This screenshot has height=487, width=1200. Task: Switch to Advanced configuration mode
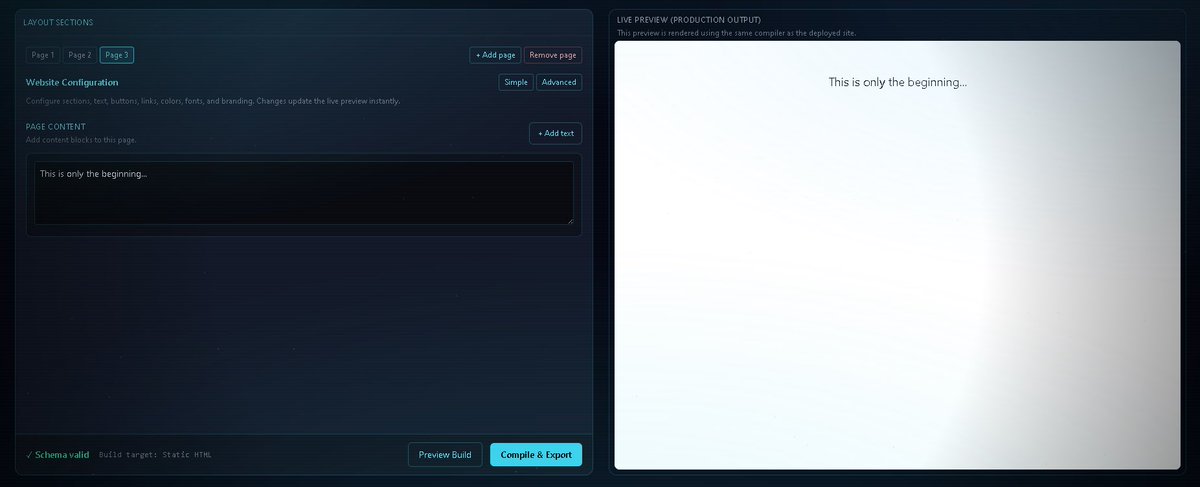pyautogui.click(x=559, y=82)
